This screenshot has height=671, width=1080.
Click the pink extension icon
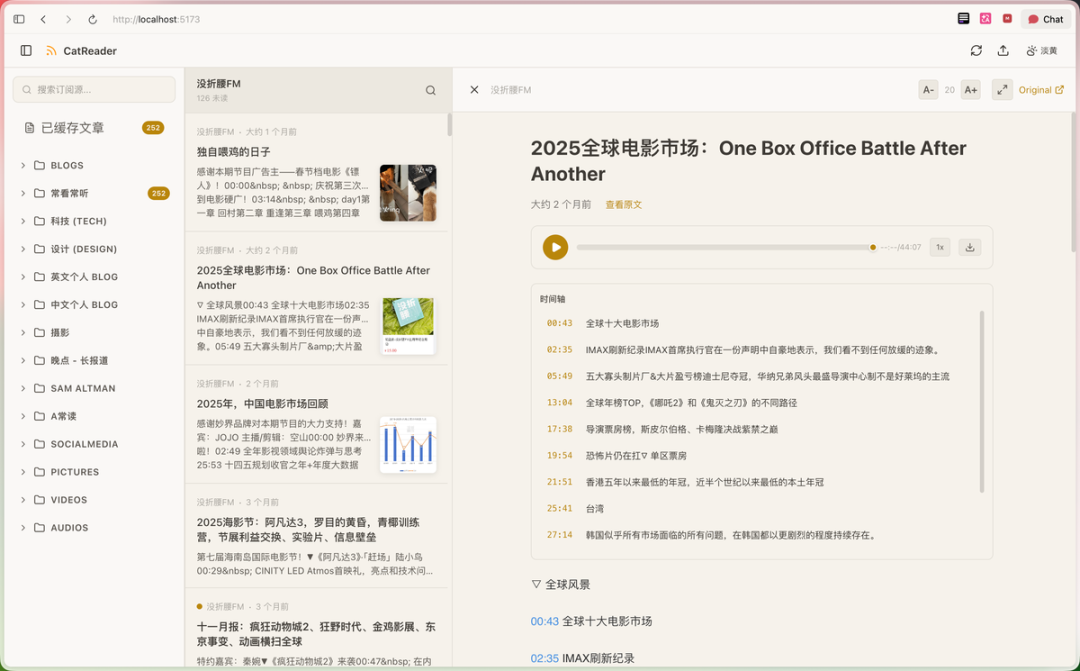coord(986,19)
